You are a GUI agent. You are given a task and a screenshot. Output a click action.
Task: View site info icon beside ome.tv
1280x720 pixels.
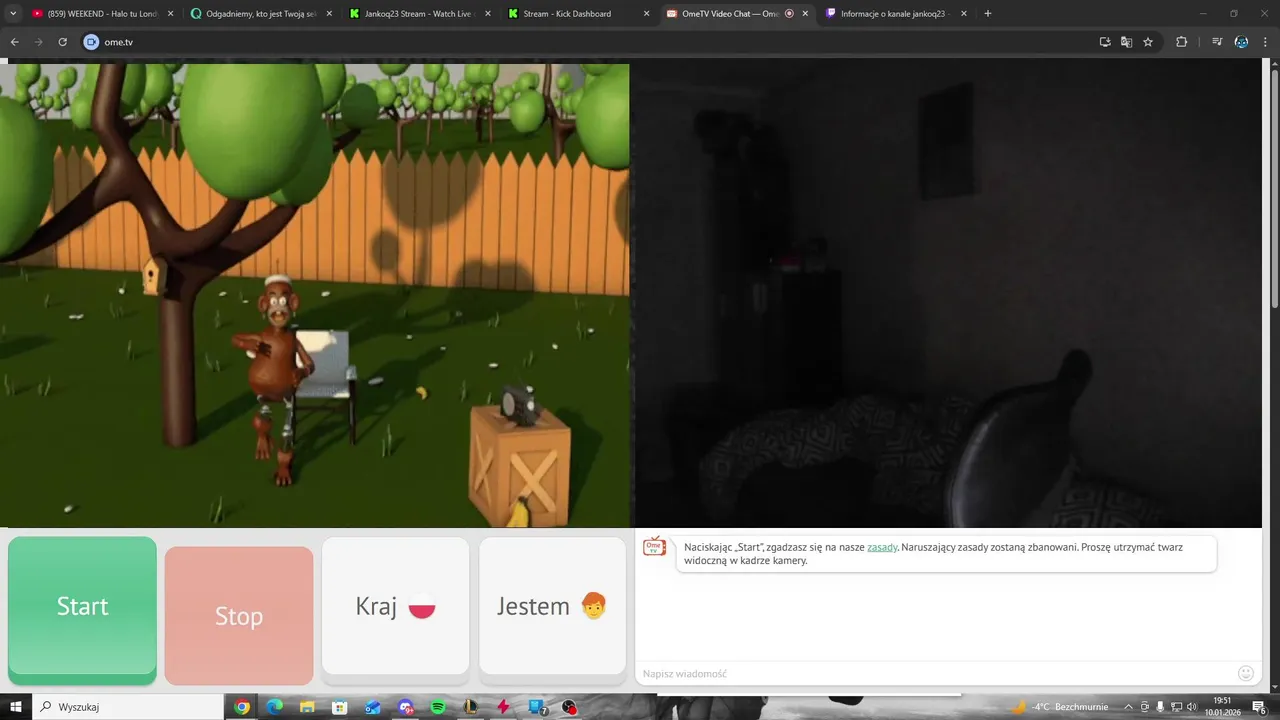click(92, 42)
